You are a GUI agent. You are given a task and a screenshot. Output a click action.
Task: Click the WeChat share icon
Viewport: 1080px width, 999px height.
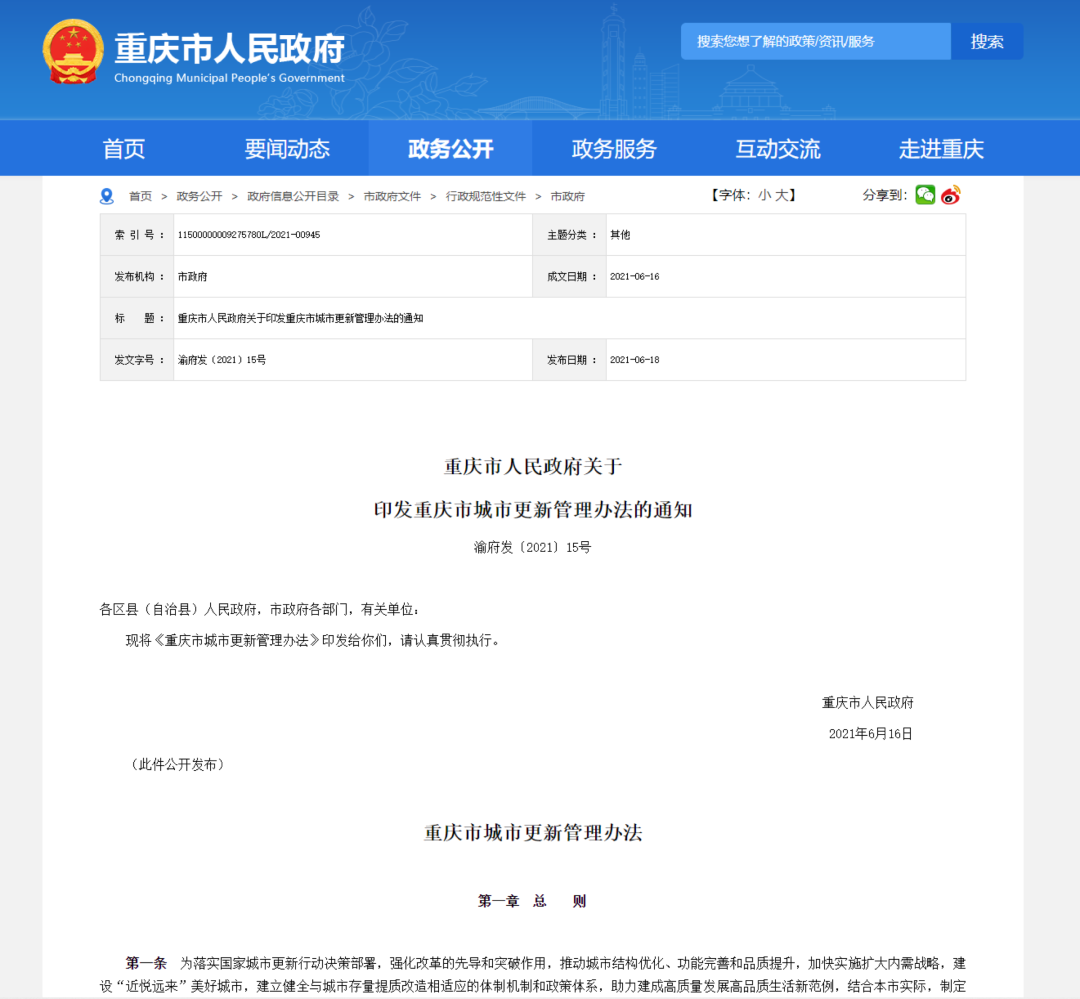pyautogui.click(x=925, y=195)
